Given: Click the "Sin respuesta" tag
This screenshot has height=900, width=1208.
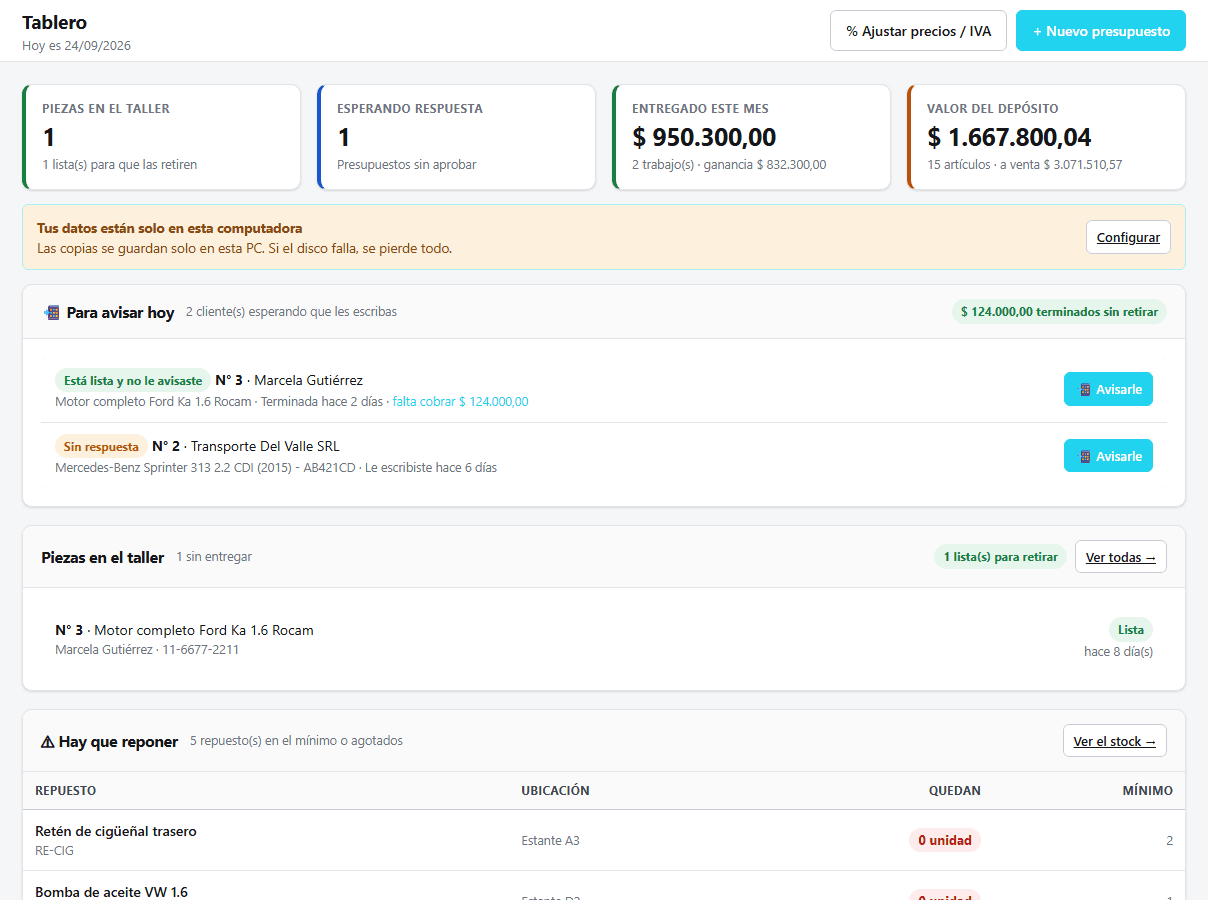Looking at the screenshot, I should 101,446.
